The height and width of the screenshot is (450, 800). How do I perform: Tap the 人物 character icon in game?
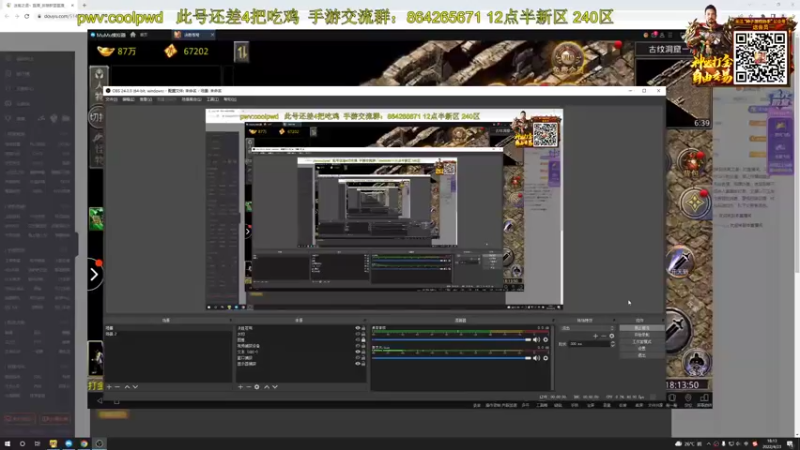pyautogui.click(x=99, y=84)
